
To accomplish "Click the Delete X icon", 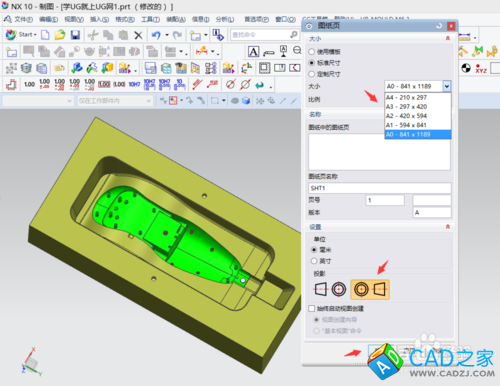I will pos(138,35).
